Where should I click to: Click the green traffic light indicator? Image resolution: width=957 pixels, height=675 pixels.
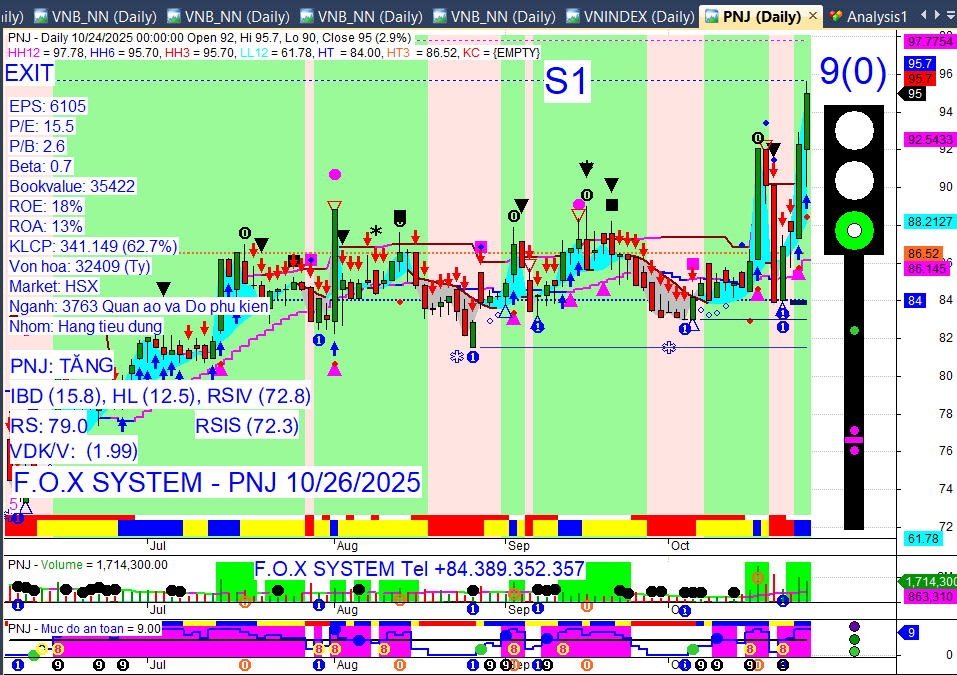854,231
